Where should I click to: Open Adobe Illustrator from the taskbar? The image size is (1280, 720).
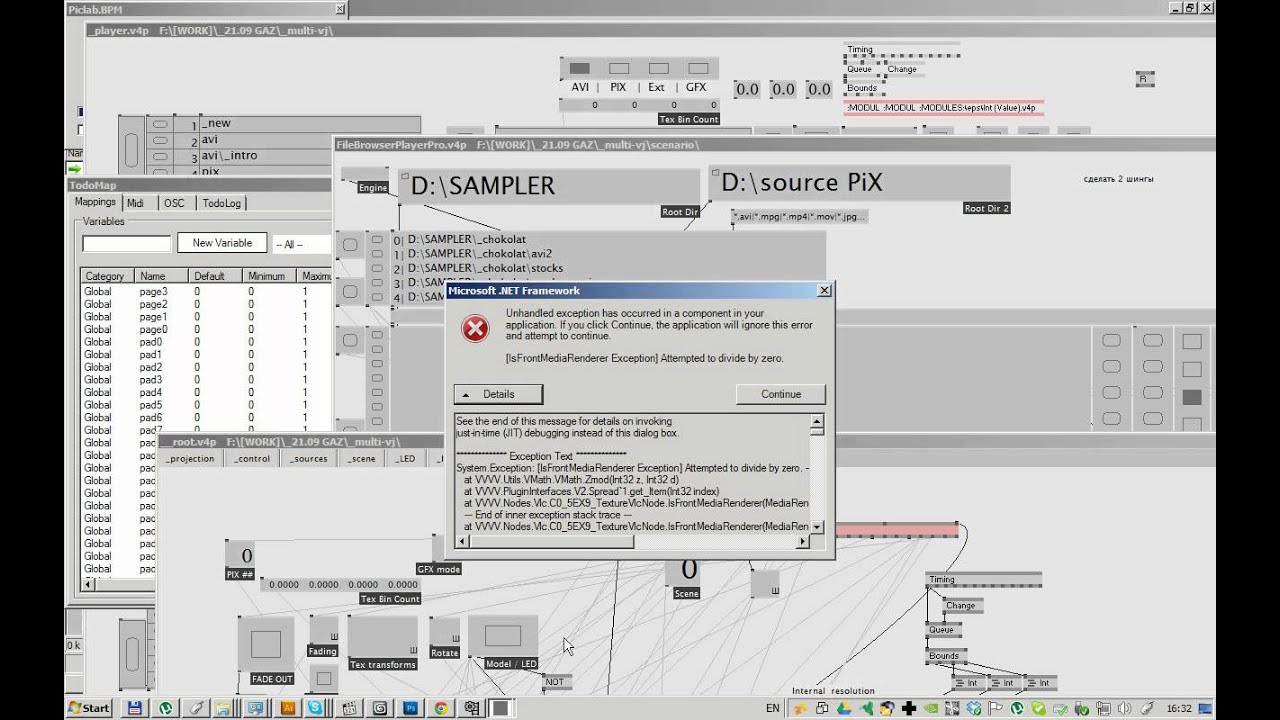click(x=287, y=708)
